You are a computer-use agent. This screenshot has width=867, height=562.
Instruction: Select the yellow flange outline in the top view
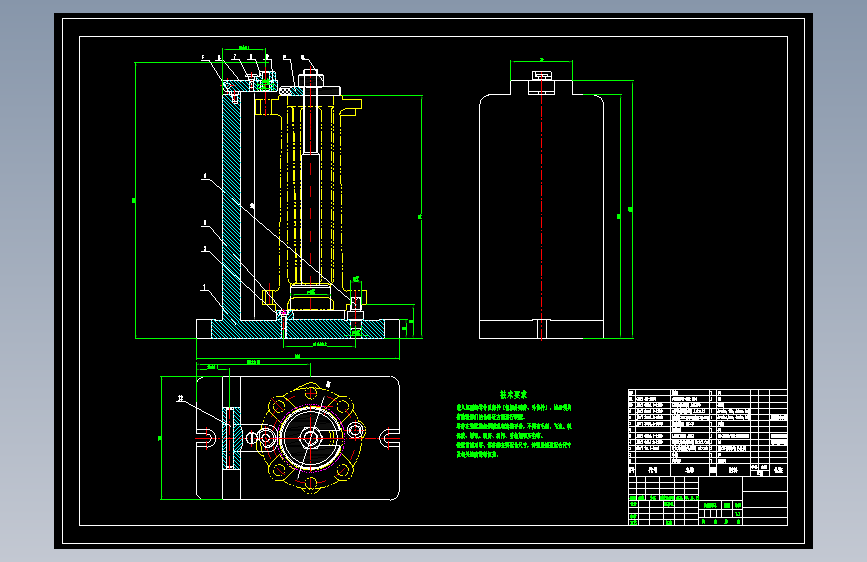point(310,438)
